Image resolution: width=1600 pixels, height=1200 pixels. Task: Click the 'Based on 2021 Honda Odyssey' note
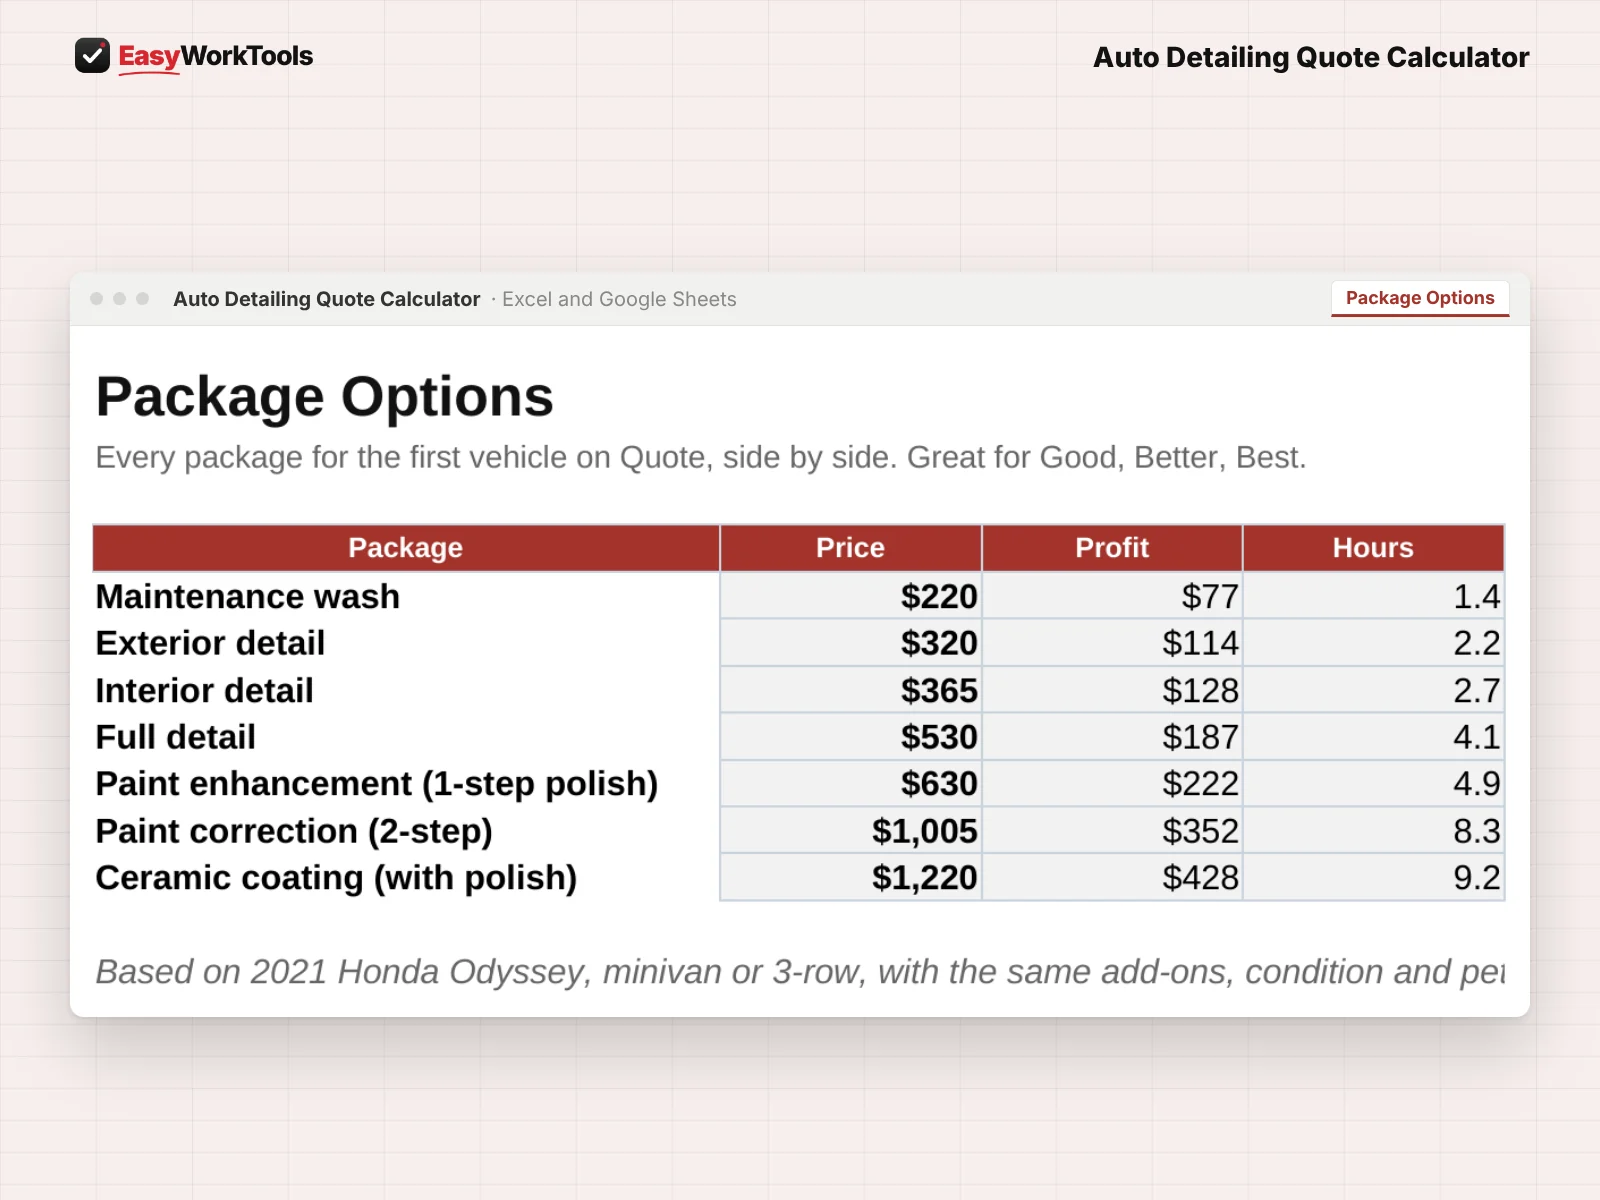800,972
